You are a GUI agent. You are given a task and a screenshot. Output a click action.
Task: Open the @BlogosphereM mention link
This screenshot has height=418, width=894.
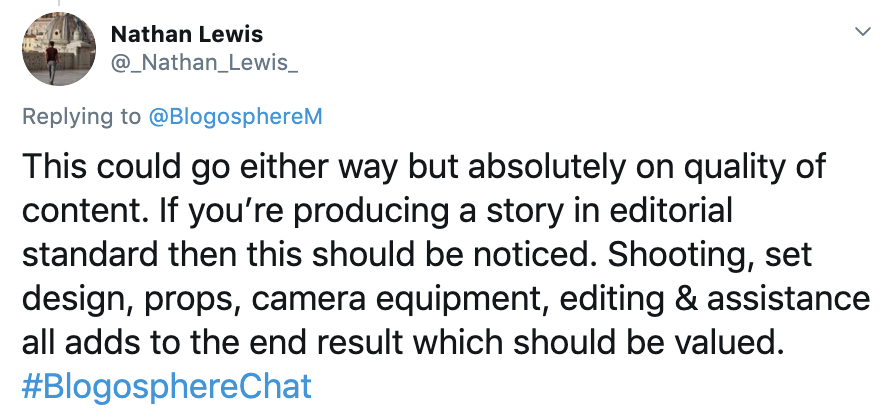pos(235,117)
